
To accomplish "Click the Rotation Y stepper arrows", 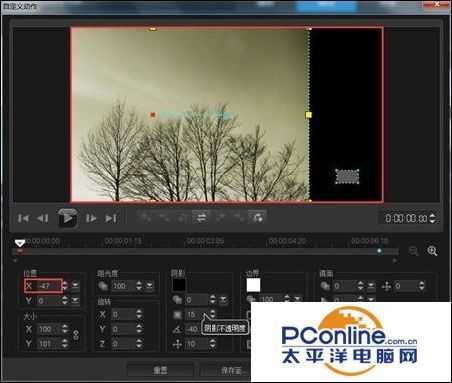I will coord(139,329).
